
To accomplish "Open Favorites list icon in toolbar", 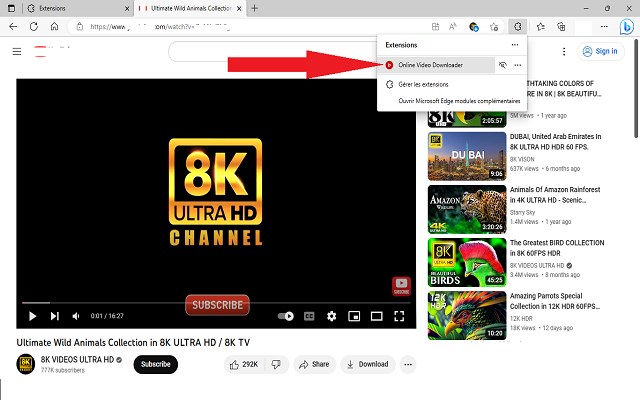I will point(541,27).
